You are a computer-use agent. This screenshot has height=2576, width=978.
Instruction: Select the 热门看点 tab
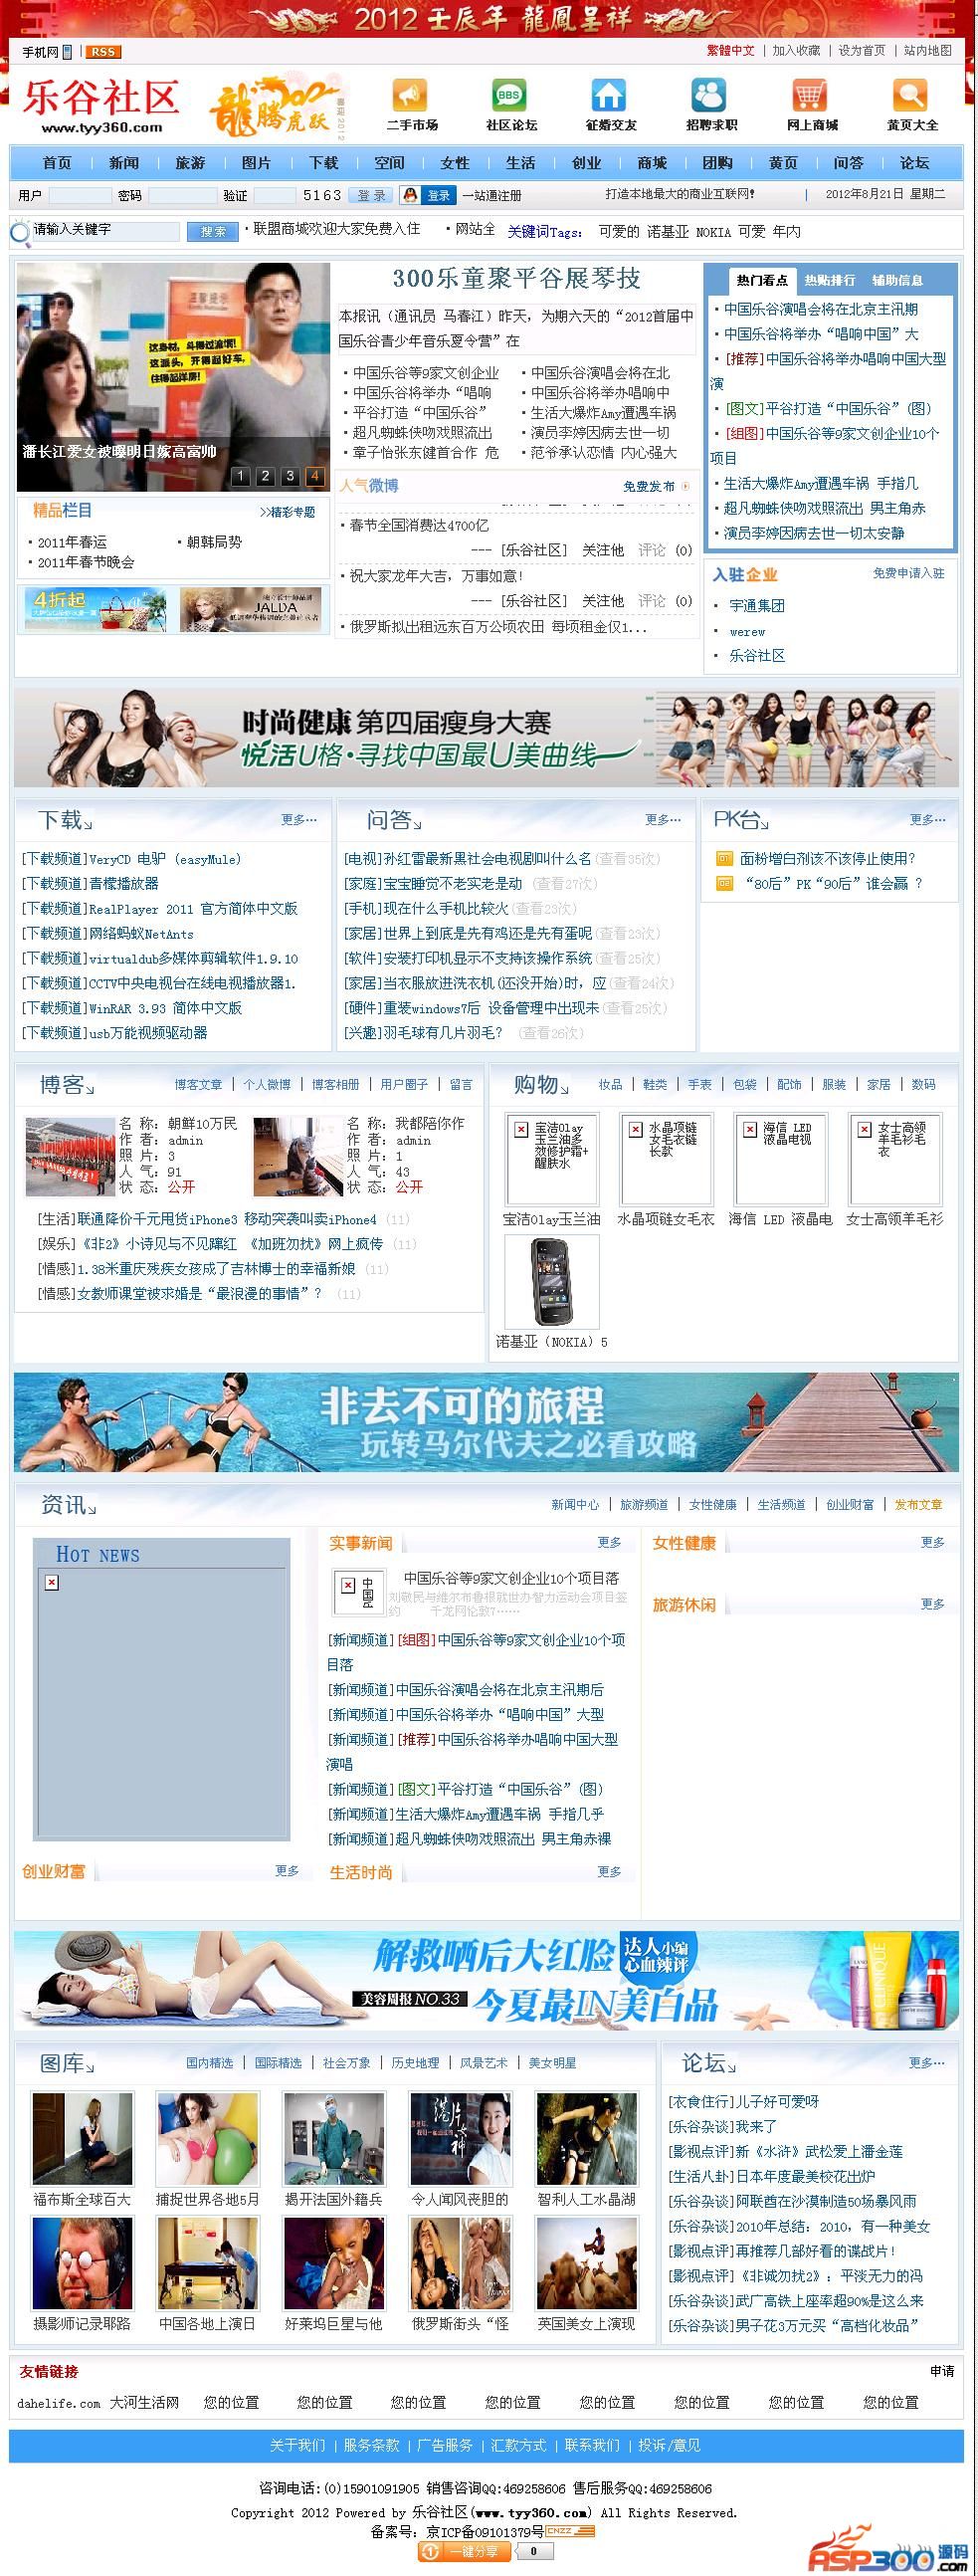pos(762,280)
